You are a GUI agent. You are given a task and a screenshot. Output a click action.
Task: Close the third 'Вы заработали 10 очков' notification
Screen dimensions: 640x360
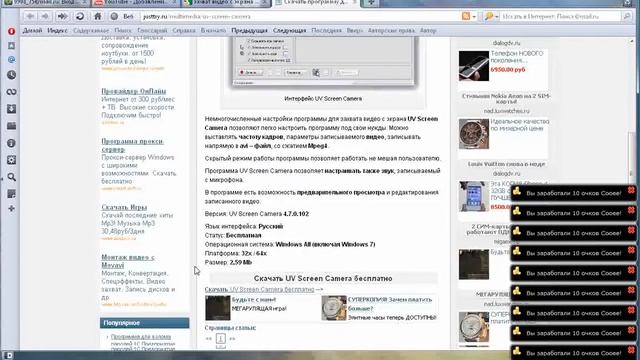[631, 230]
